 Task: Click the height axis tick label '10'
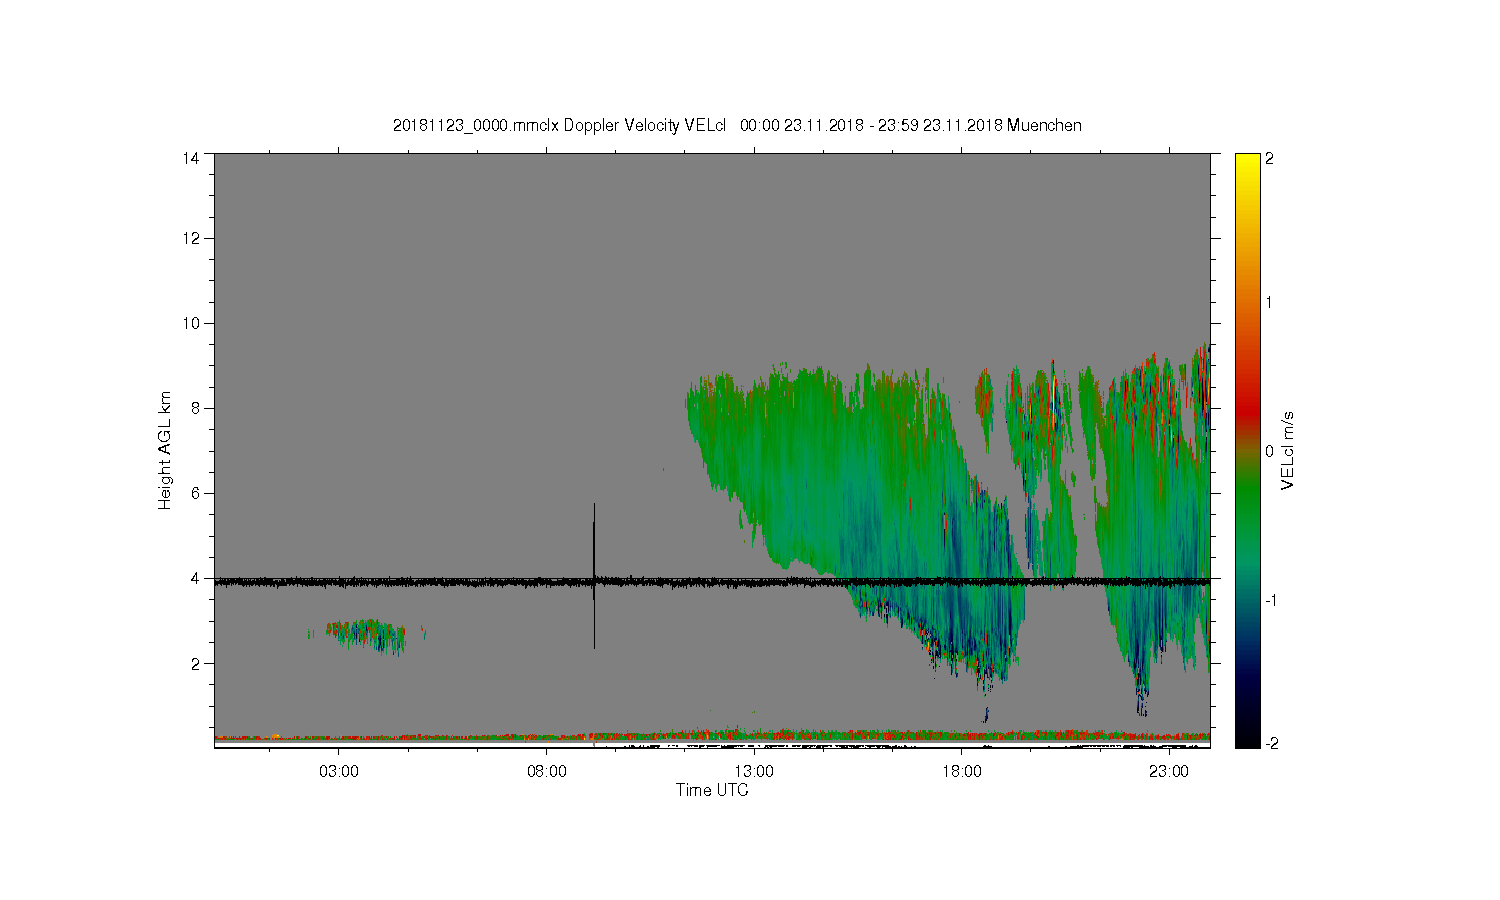coord(191,323)
